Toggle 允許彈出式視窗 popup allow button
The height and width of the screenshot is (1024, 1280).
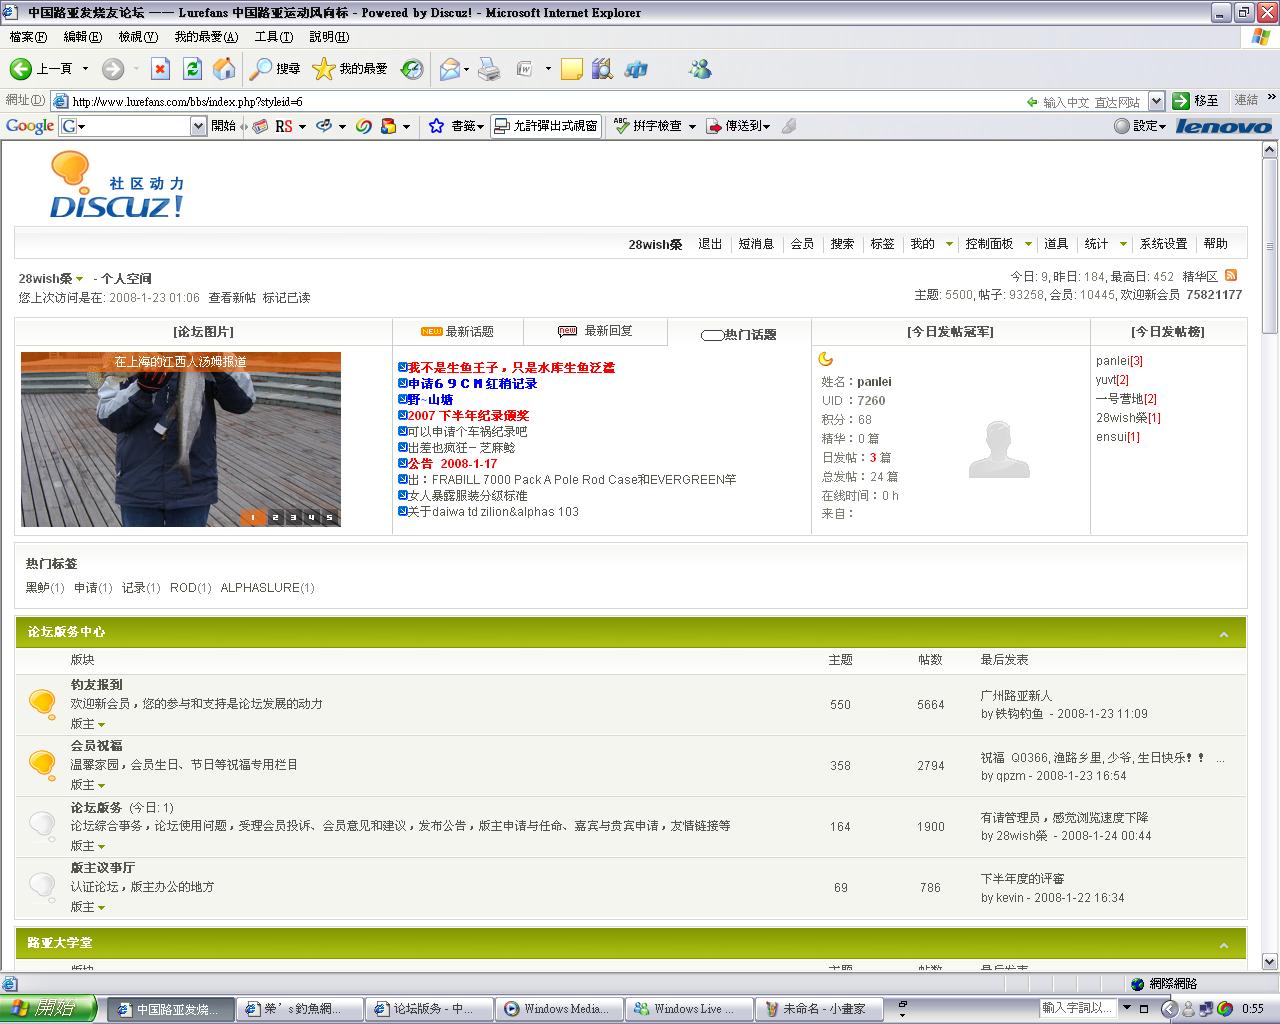click(546, 126)
